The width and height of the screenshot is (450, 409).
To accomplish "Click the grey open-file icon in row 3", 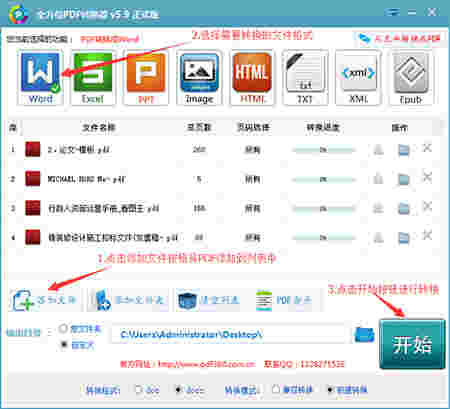I will coord(378,208).
